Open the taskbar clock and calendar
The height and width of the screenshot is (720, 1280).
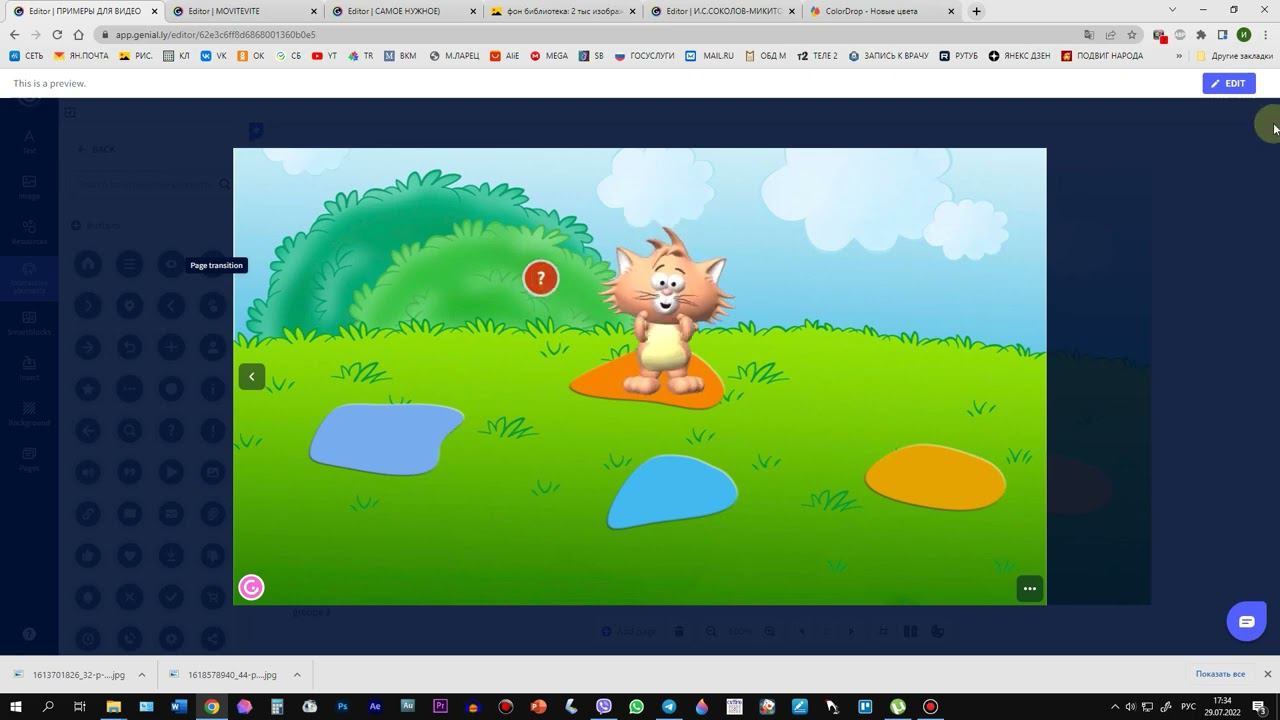[x=1222, y=707]
